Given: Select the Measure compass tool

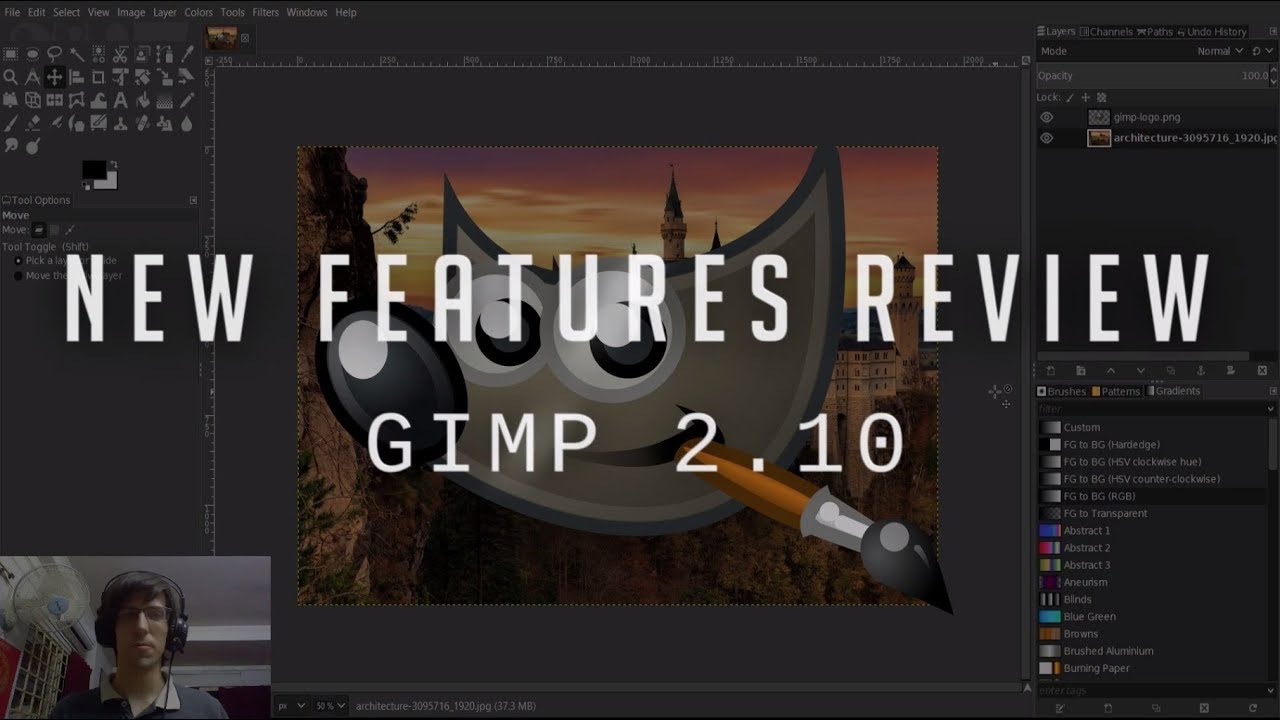Looking at the screenshot, I should click(33, 77).
